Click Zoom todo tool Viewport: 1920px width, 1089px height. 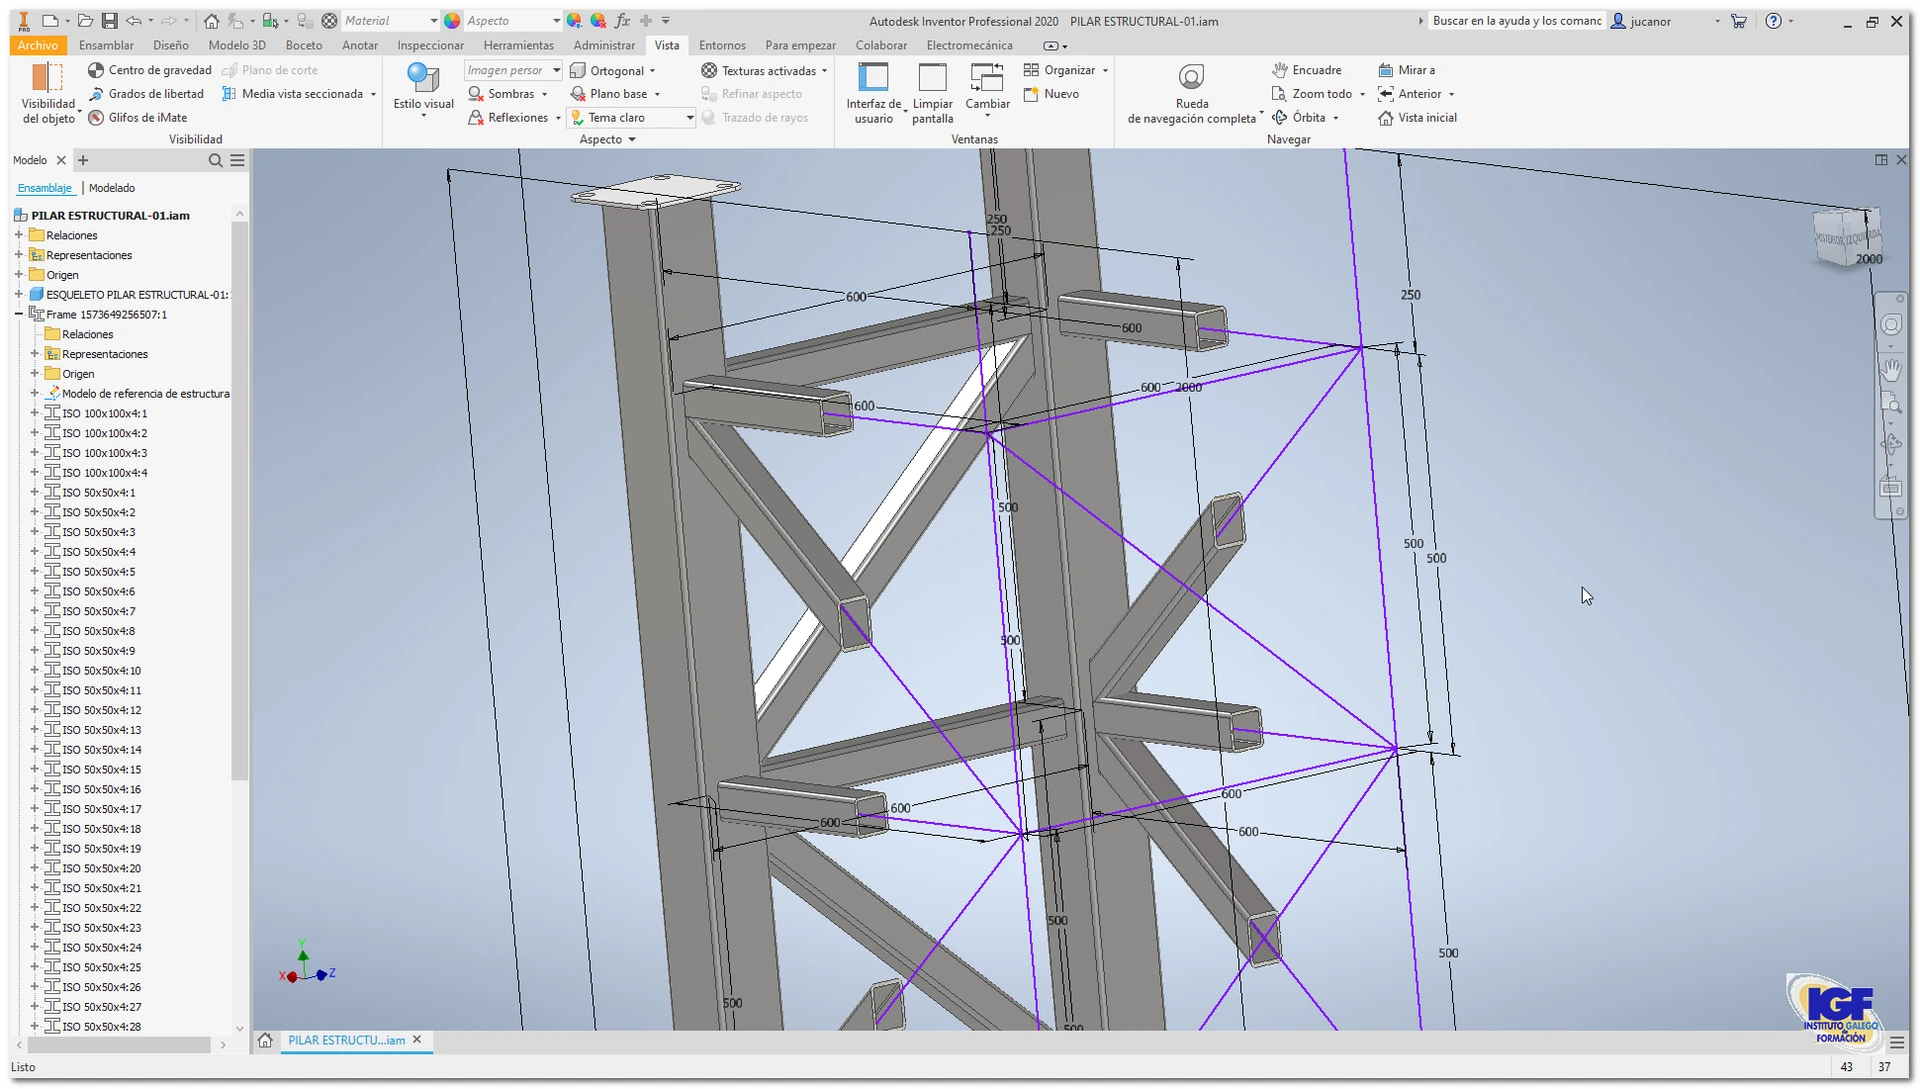point(1312,94)
